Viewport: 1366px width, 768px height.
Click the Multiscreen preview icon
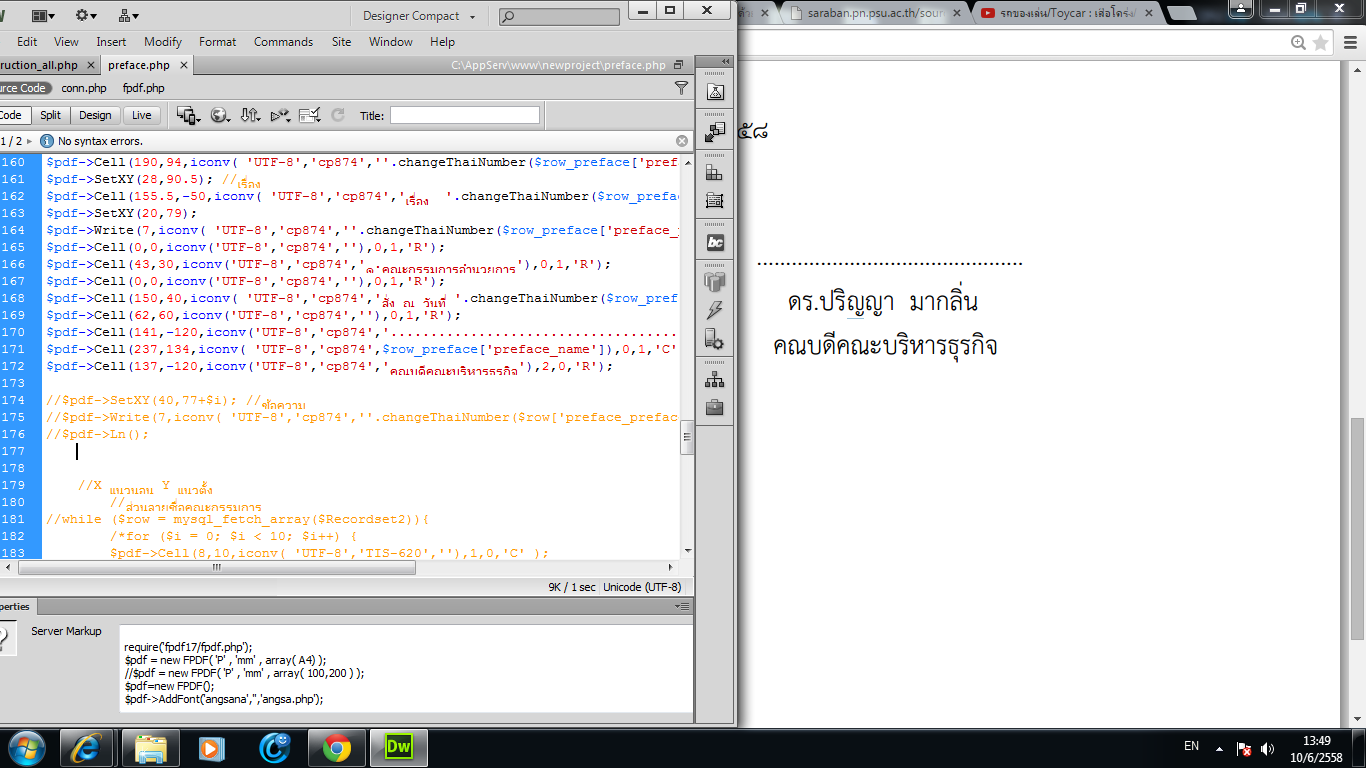[188, 115]
